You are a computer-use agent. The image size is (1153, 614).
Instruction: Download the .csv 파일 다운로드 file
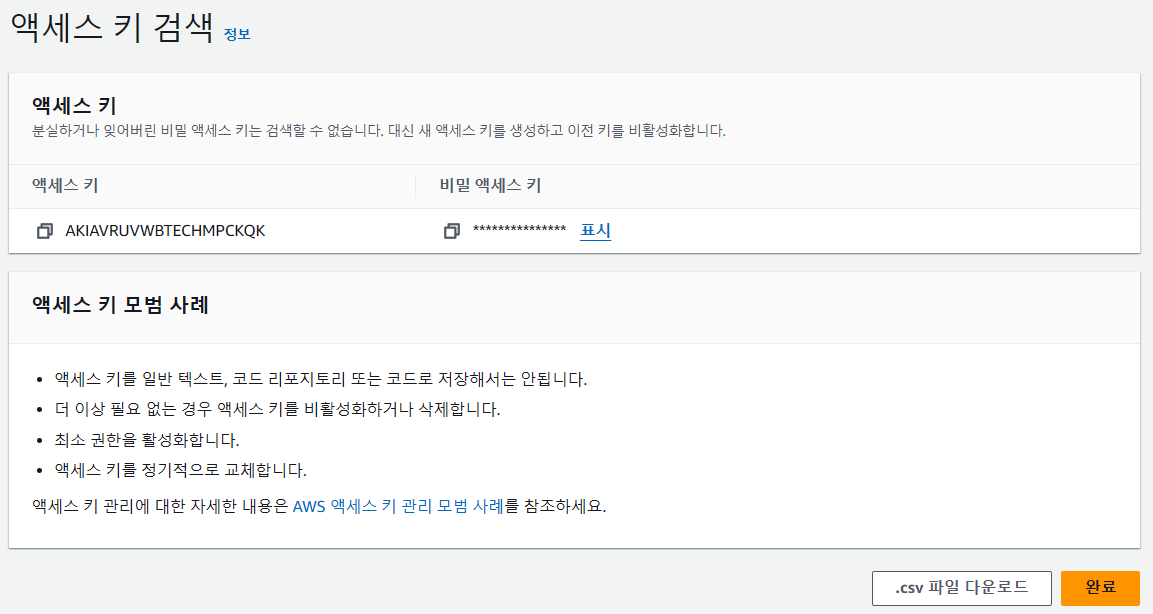(962, 588)
